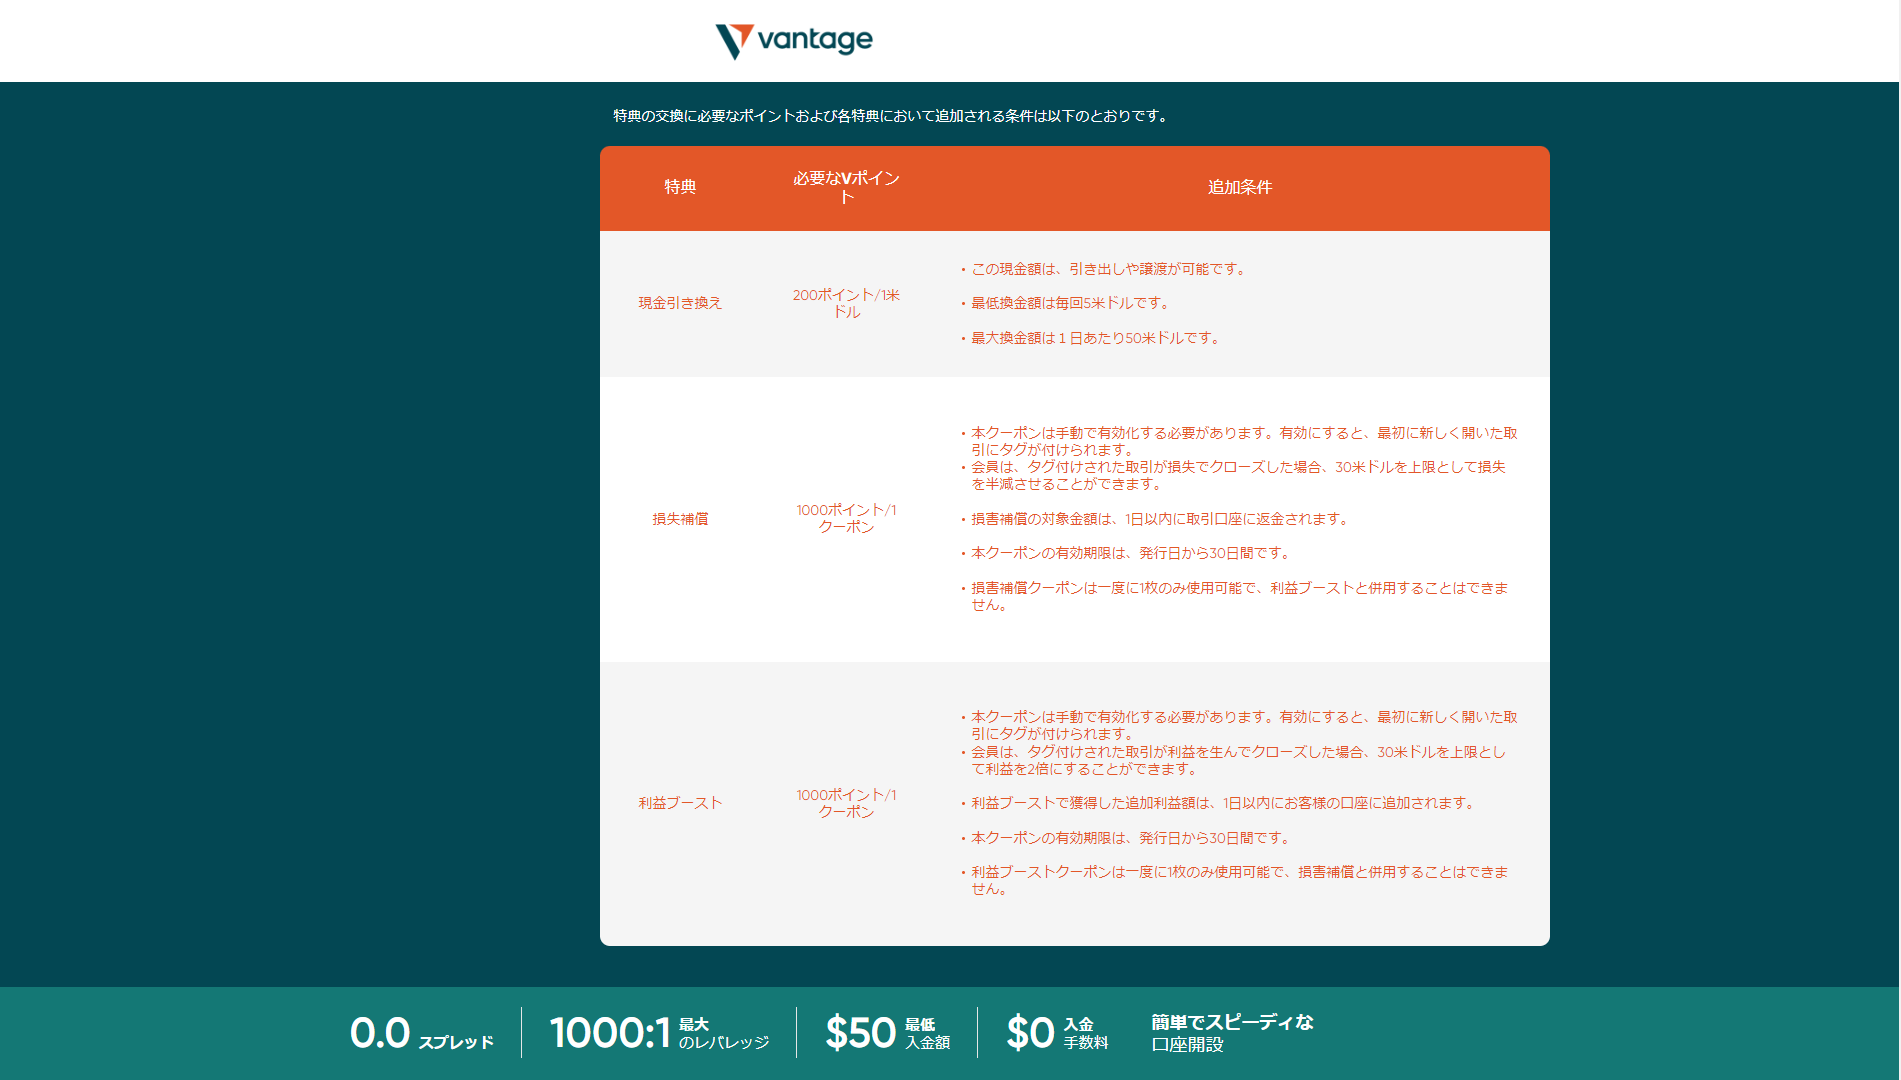1901x1080 pixels.
Task: Select the 特典 column header
Action: [680, 187]
